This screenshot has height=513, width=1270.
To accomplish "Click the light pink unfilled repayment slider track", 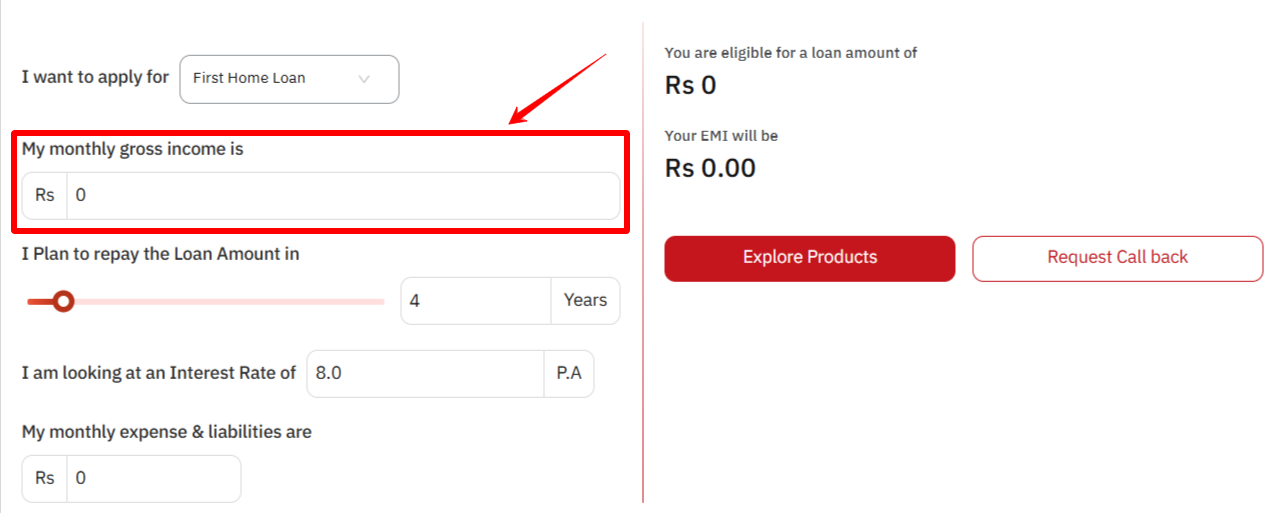I will tap(230, 301).
